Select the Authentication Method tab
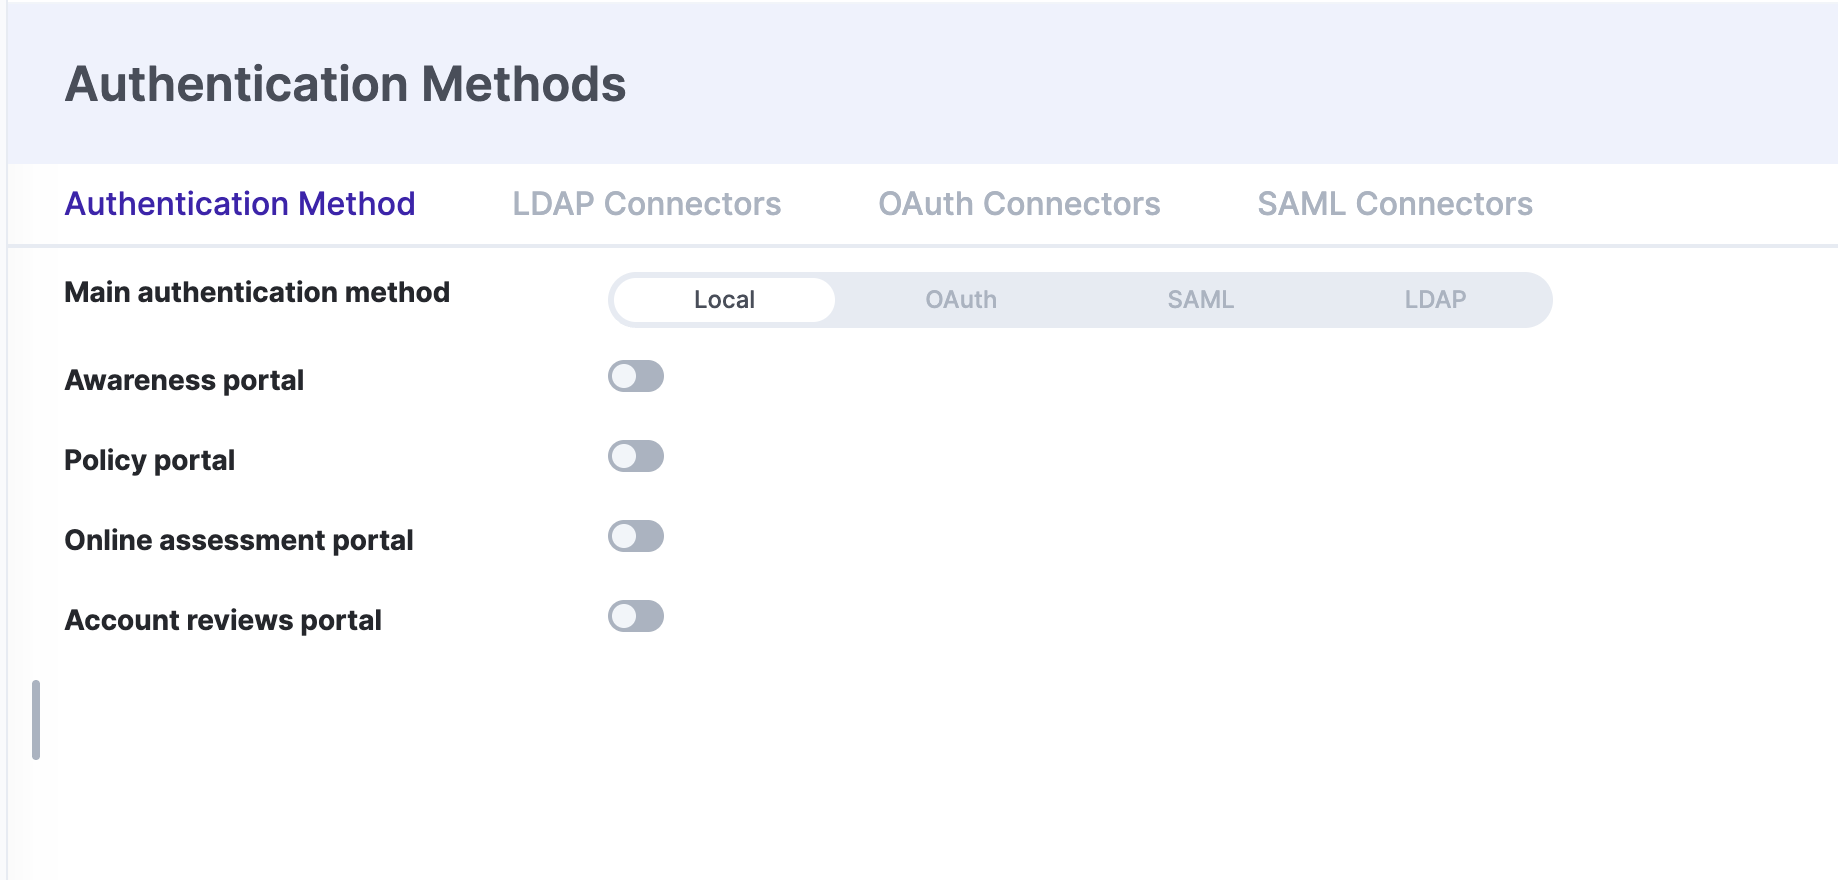Image resolution: width=1838 pixels, height=880 pixels. coord(240,204)
